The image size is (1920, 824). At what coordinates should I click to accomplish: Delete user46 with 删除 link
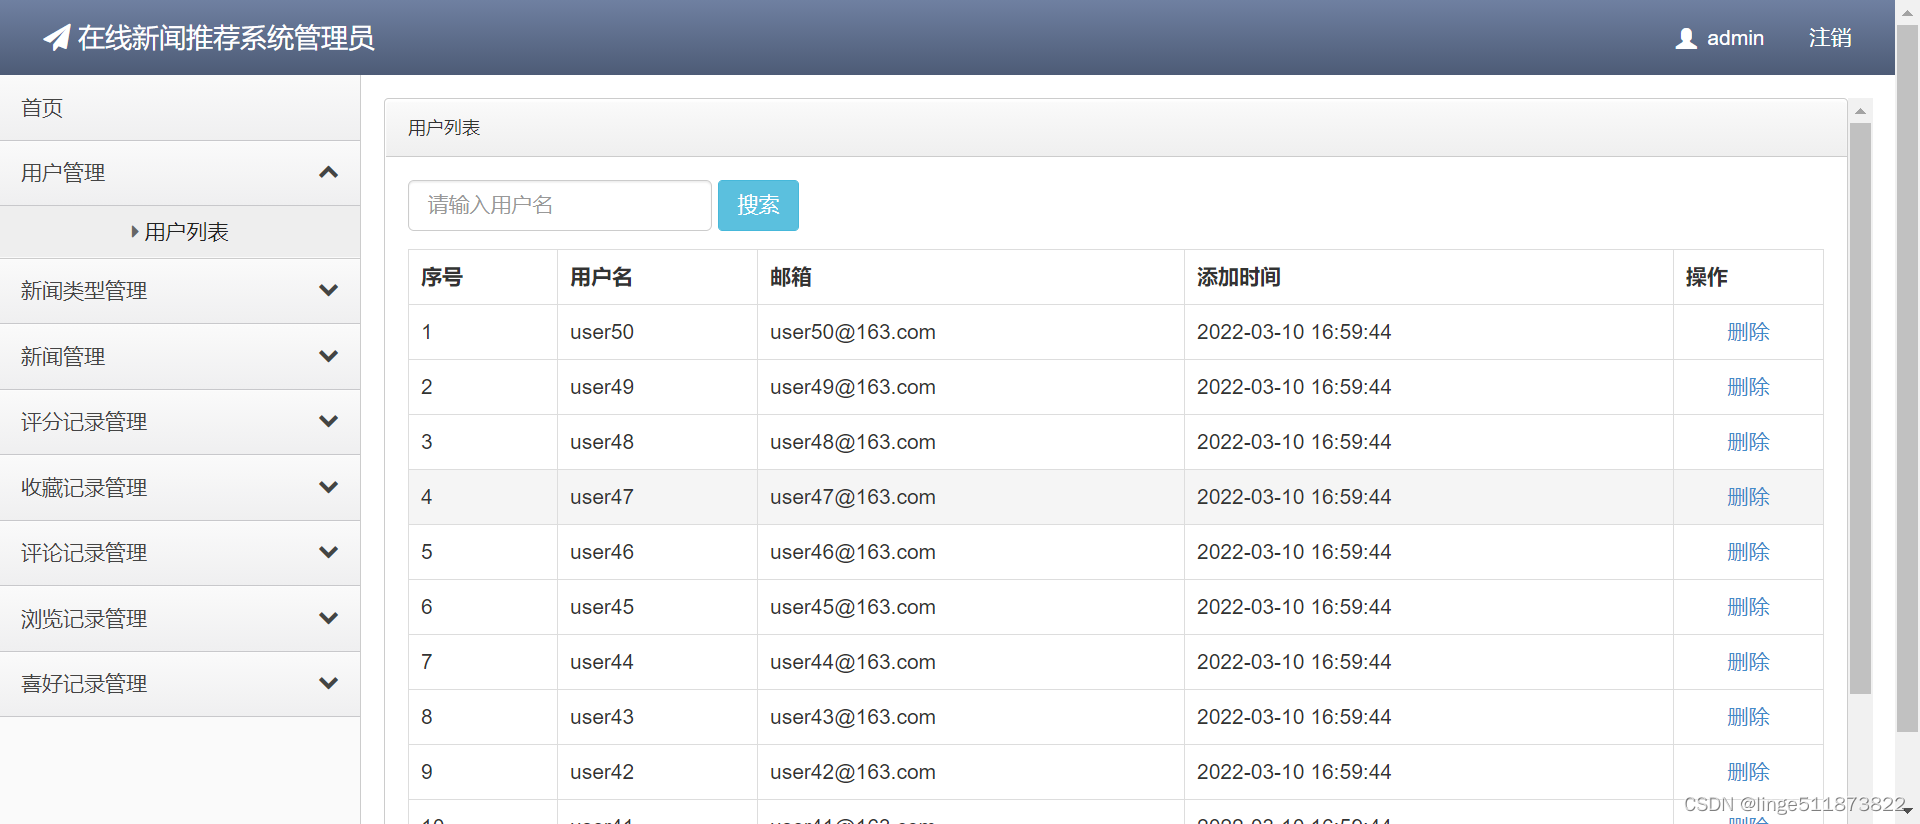[x=1748, y=552]
